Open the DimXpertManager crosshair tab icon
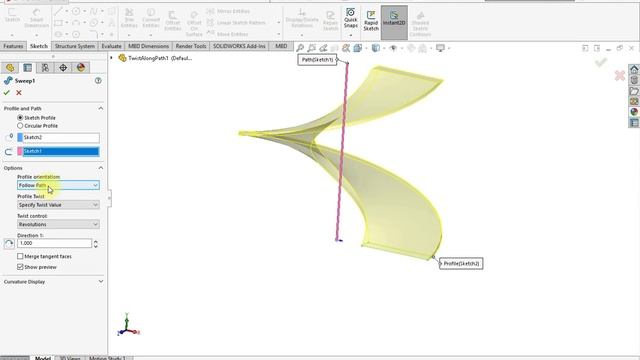Image resolution: width=640 pixels, height=360 pixels. [63, 68]
